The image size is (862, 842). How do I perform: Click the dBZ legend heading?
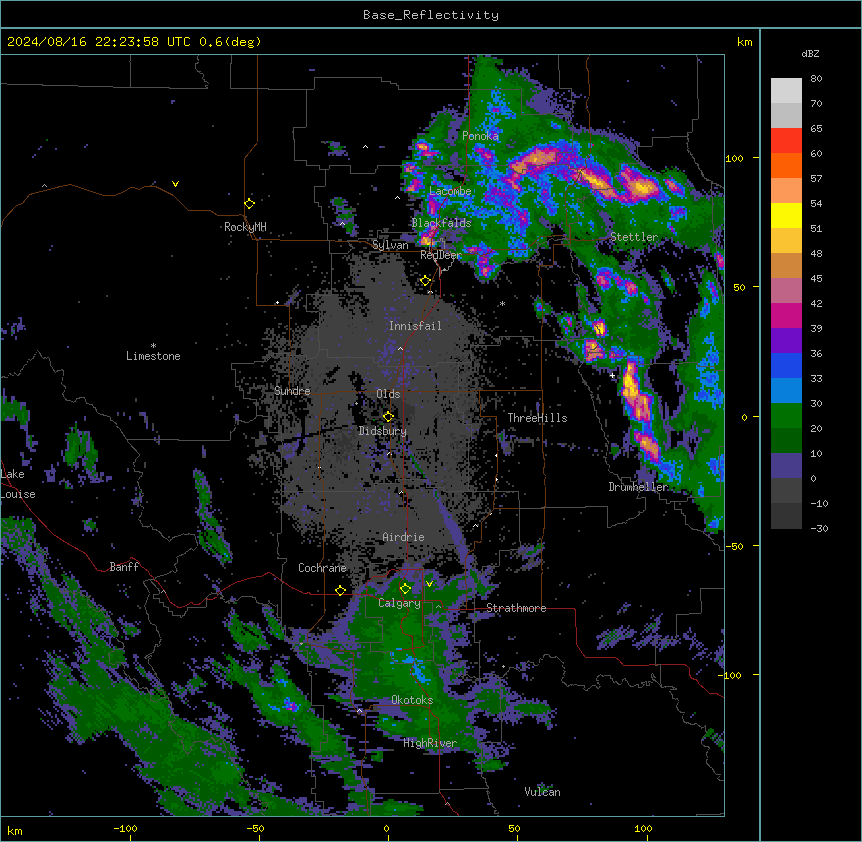[x=810, y=54]
